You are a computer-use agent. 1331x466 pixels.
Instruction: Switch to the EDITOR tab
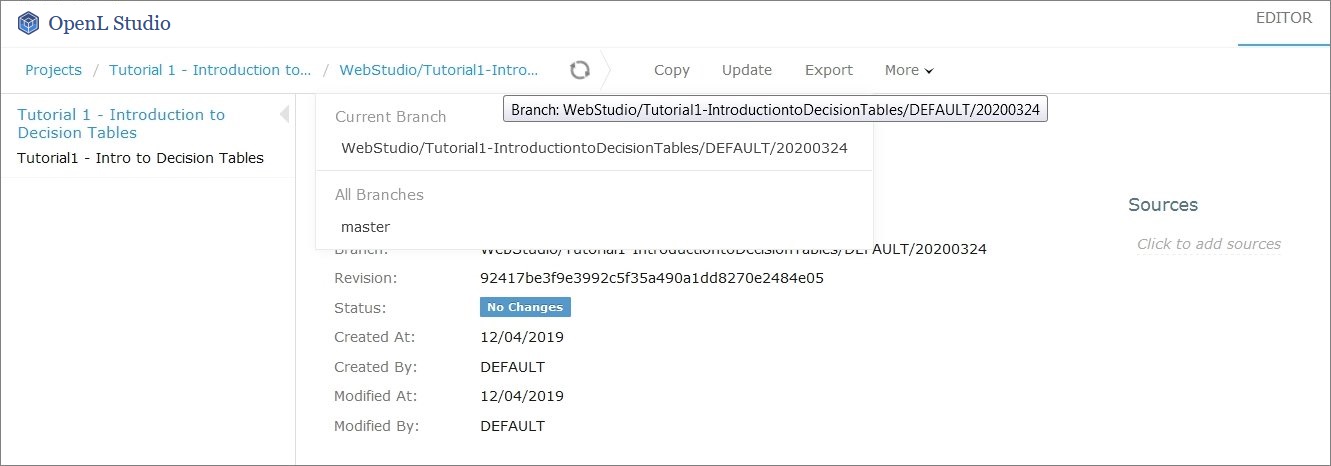coord(1284,19)
